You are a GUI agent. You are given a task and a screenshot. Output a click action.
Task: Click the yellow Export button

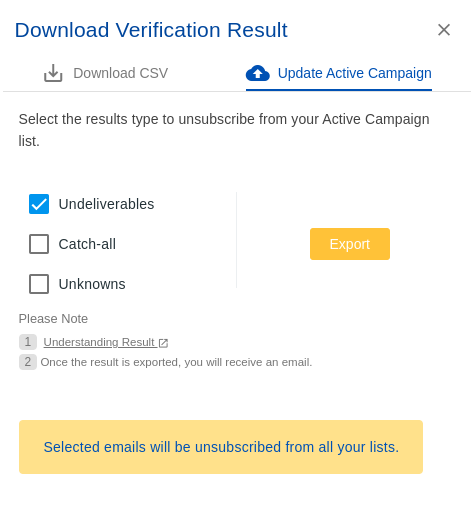pos(350,244)
